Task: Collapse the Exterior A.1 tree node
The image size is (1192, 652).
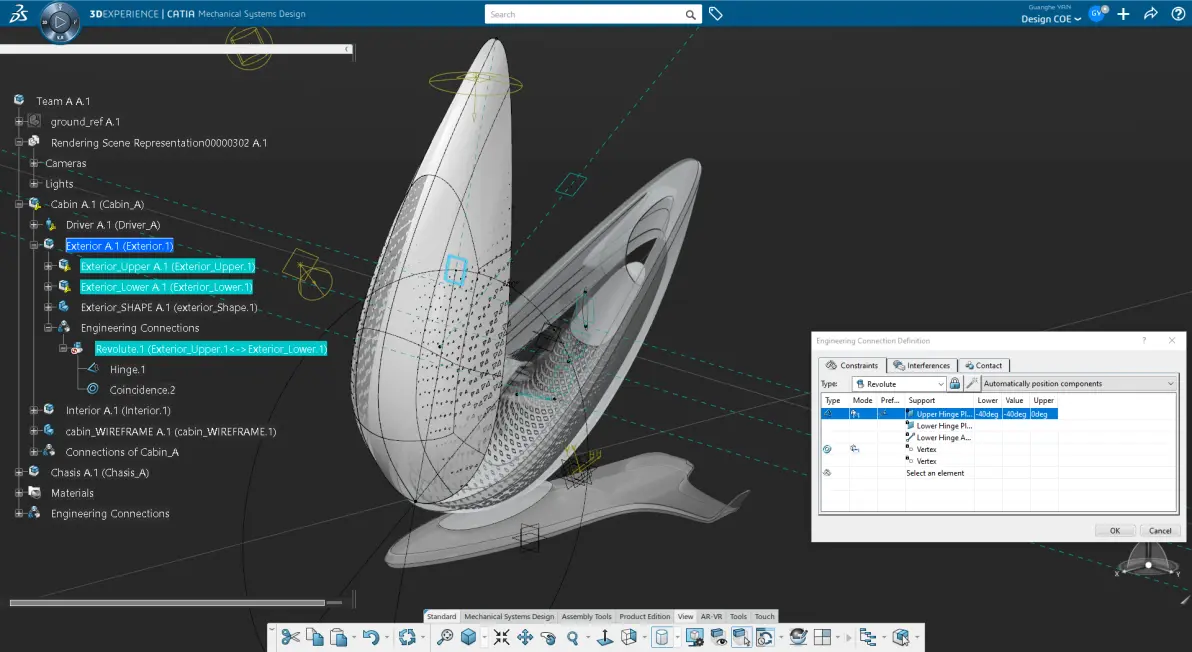Action: pos(33,245)
